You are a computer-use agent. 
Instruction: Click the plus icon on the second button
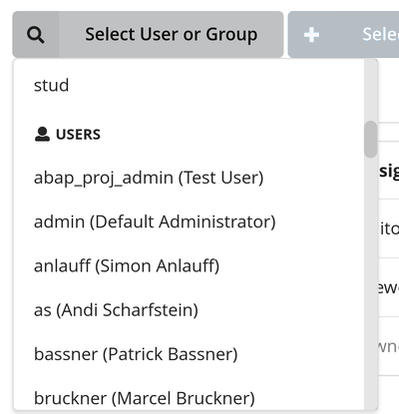311,35
